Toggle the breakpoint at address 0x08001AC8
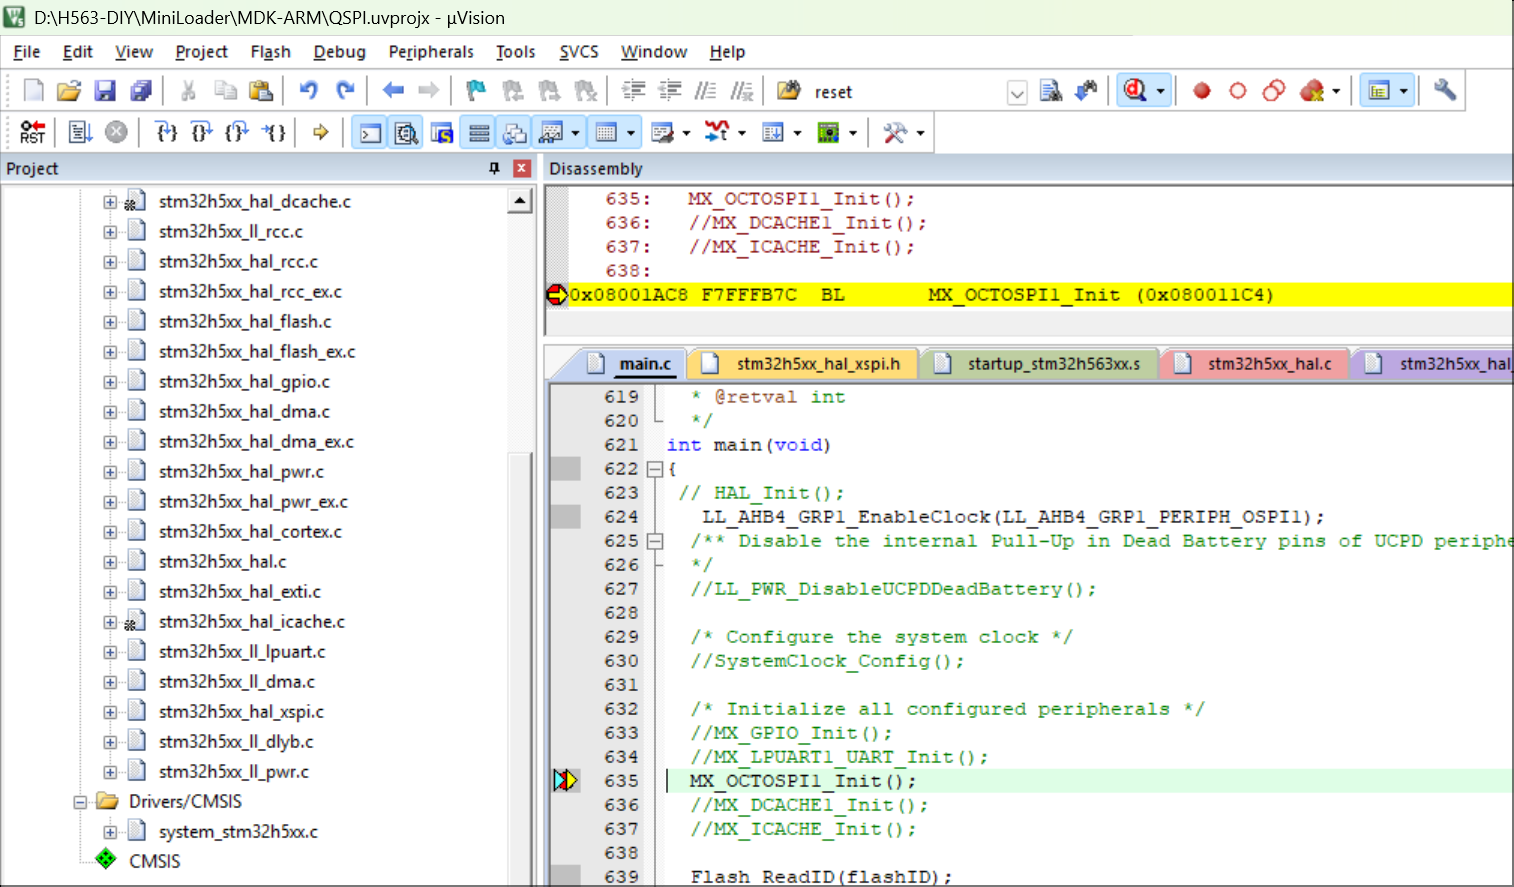Screen dimensions: 1514x887 click(556, 295)
